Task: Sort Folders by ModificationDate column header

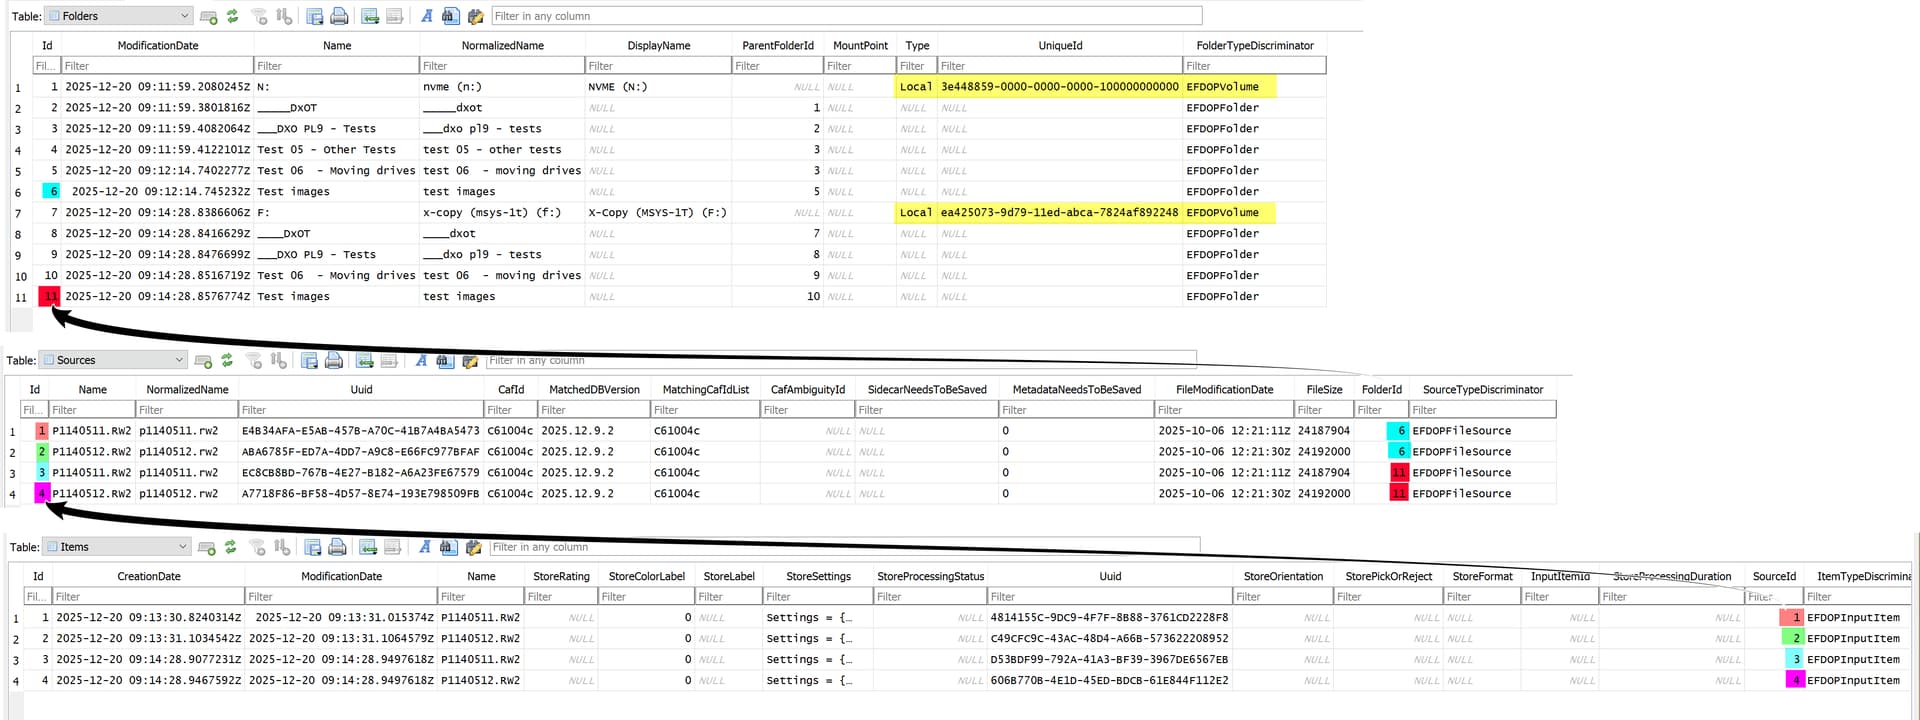Action: 157,45
